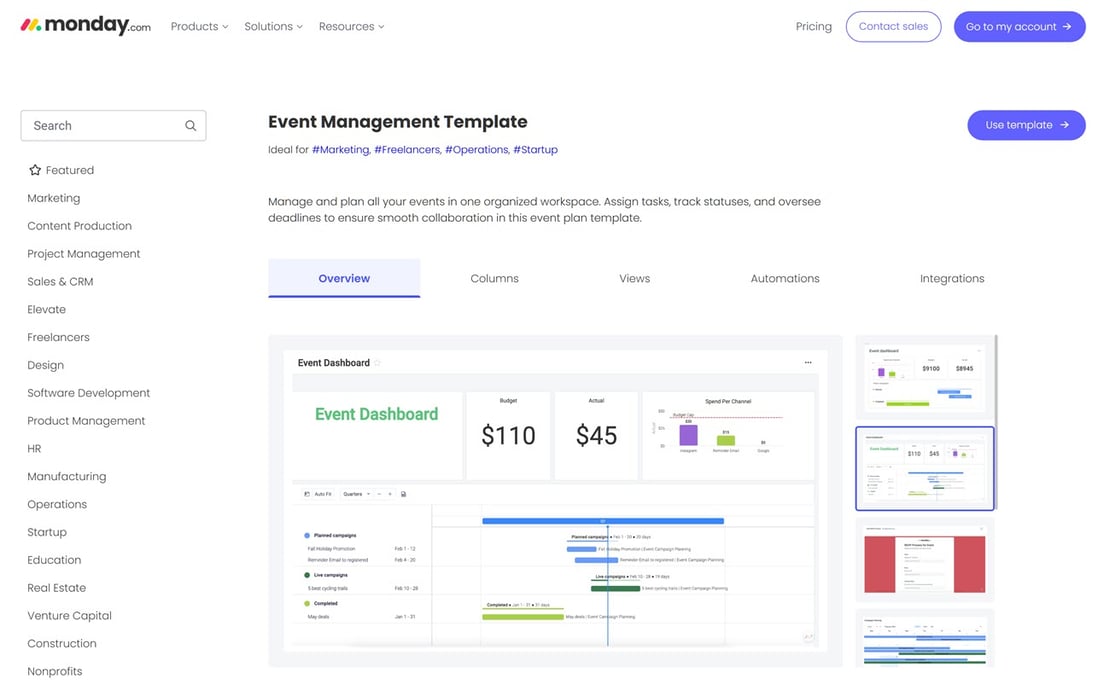Switch to the Automations tab
This screenshot has width=1110, height=684.
point(785,278)
